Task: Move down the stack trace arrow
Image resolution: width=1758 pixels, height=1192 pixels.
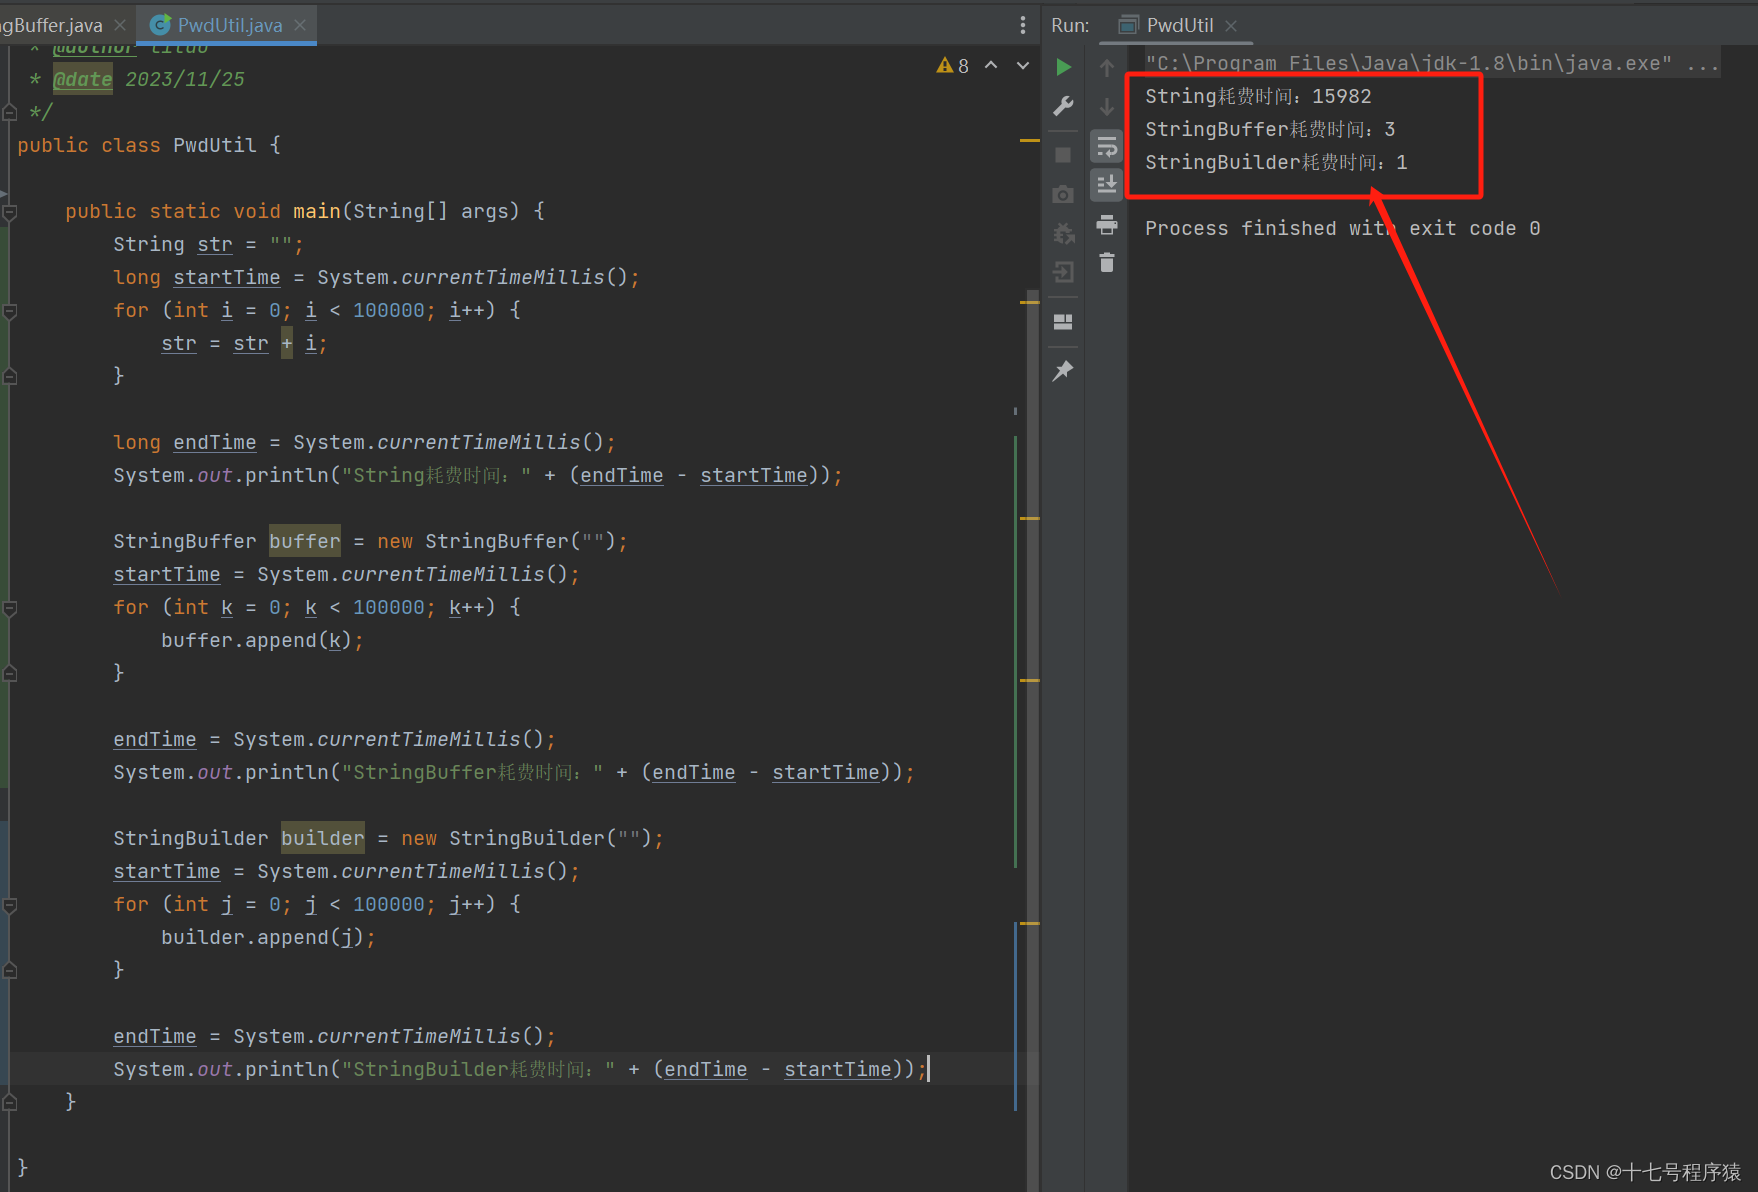Action: click(1107, 106)
